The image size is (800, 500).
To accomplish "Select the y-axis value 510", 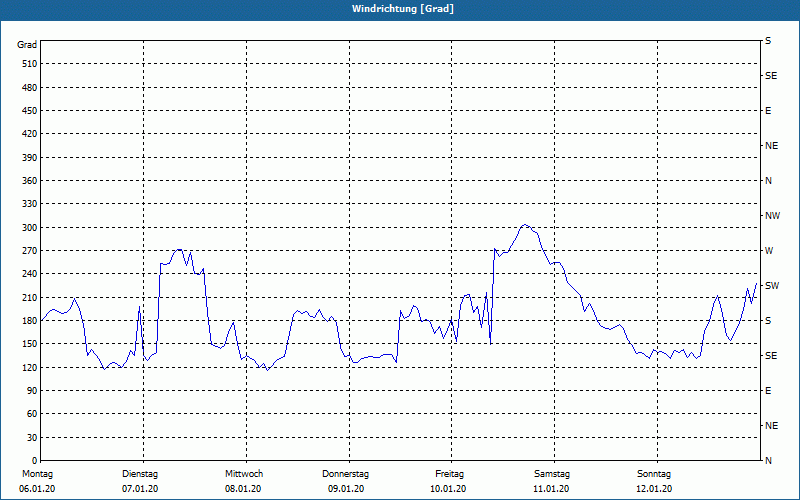I will click(29, 64).
